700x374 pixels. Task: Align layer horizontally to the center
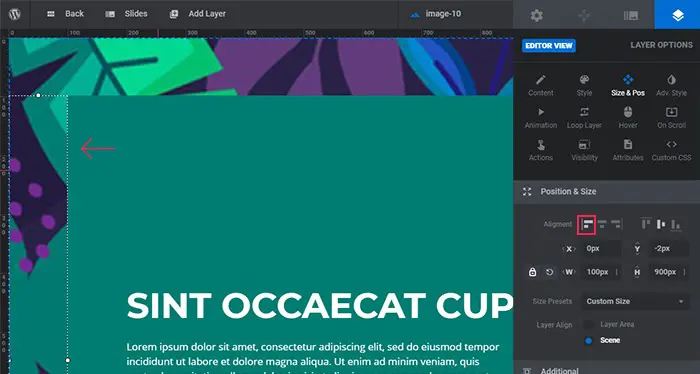[602, 224]
